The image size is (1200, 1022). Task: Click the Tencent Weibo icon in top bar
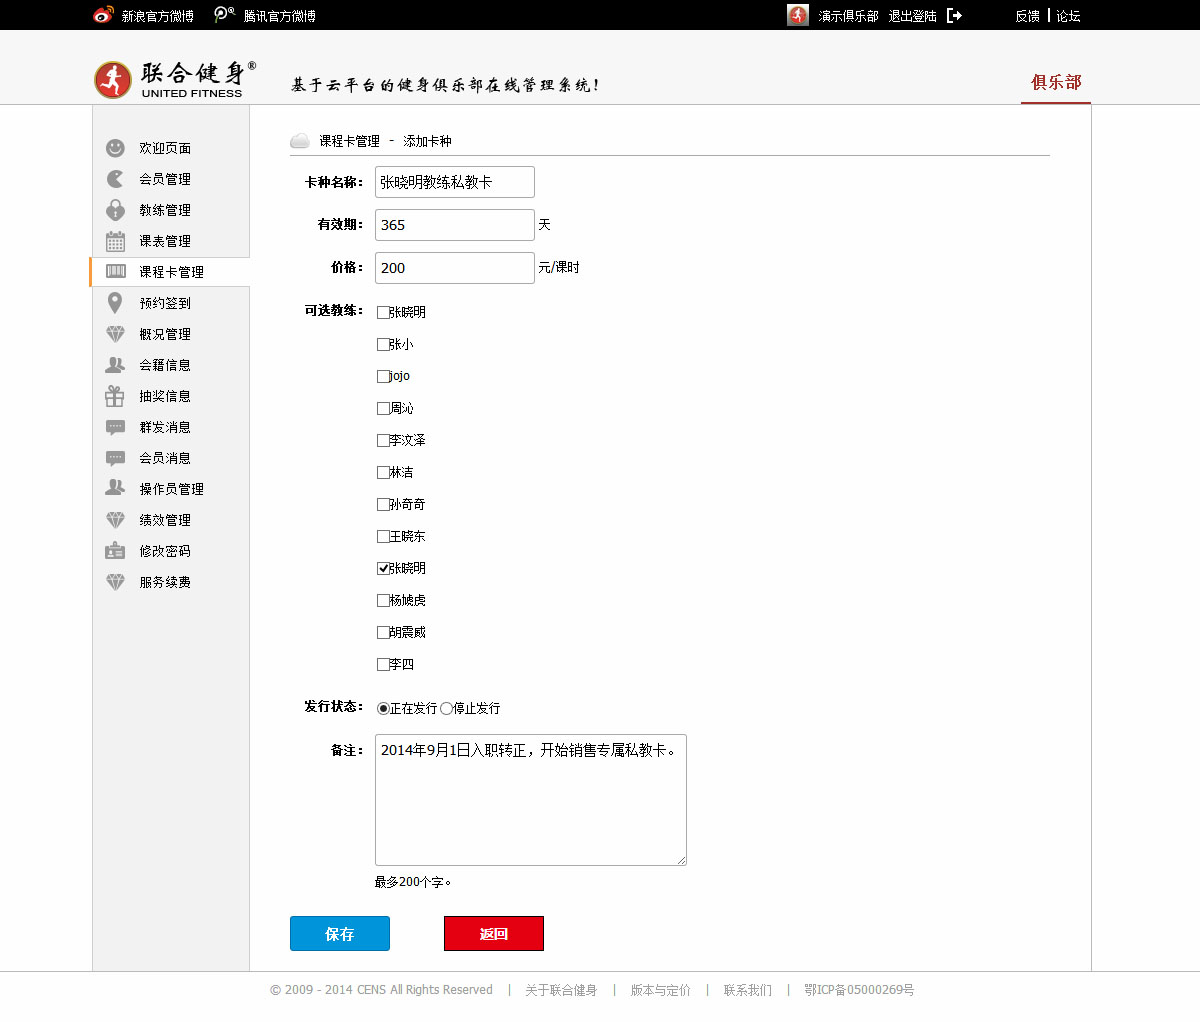[224, 15]
